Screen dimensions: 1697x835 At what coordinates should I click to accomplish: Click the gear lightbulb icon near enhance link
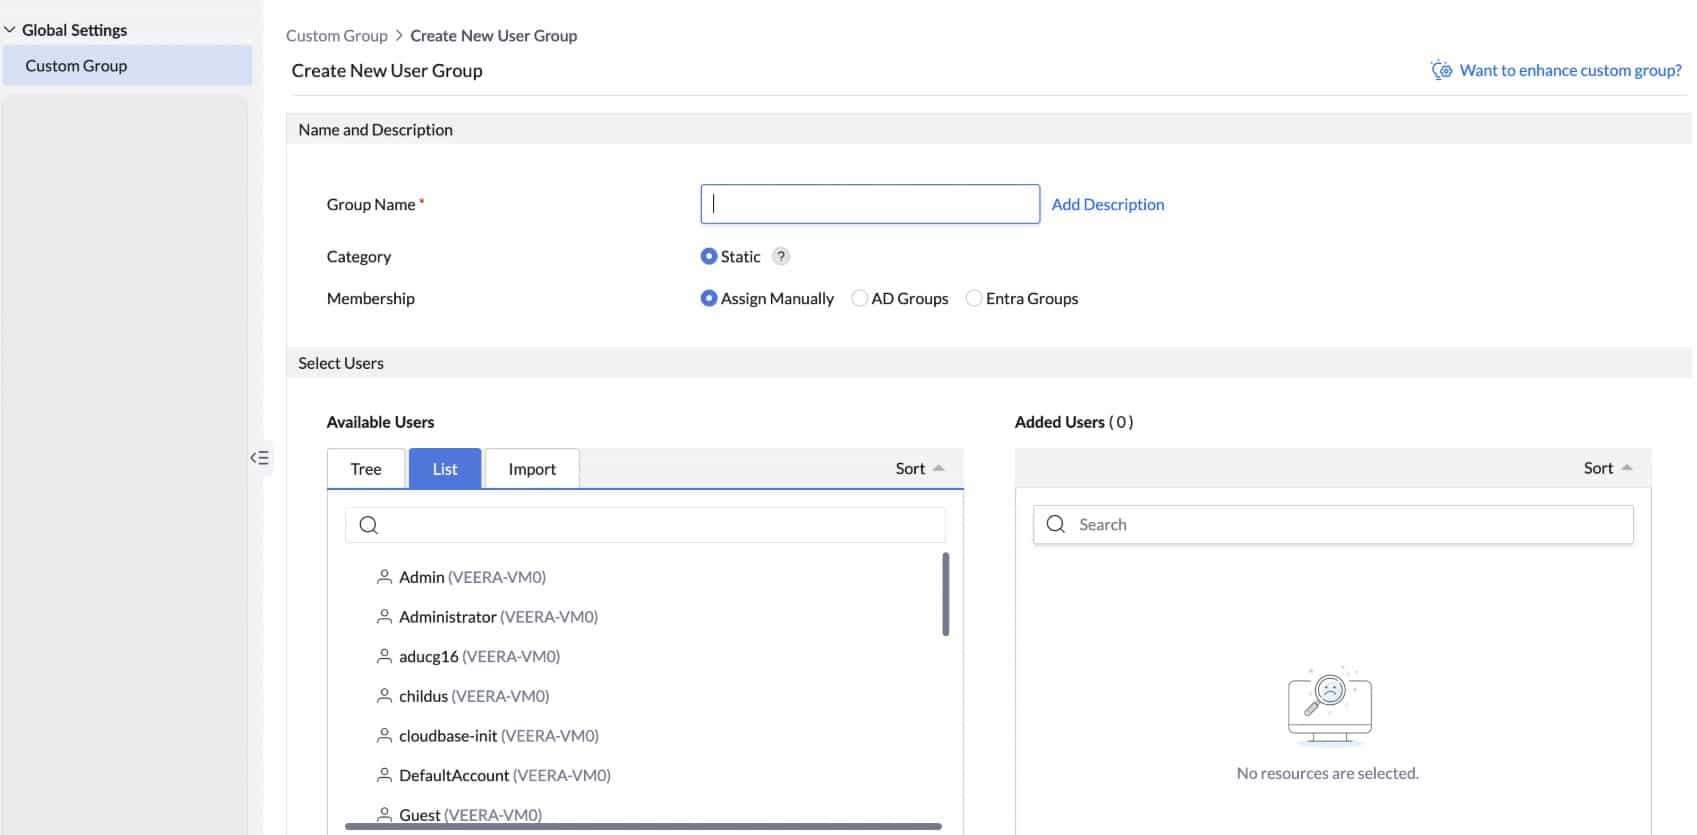(1441, 69)
